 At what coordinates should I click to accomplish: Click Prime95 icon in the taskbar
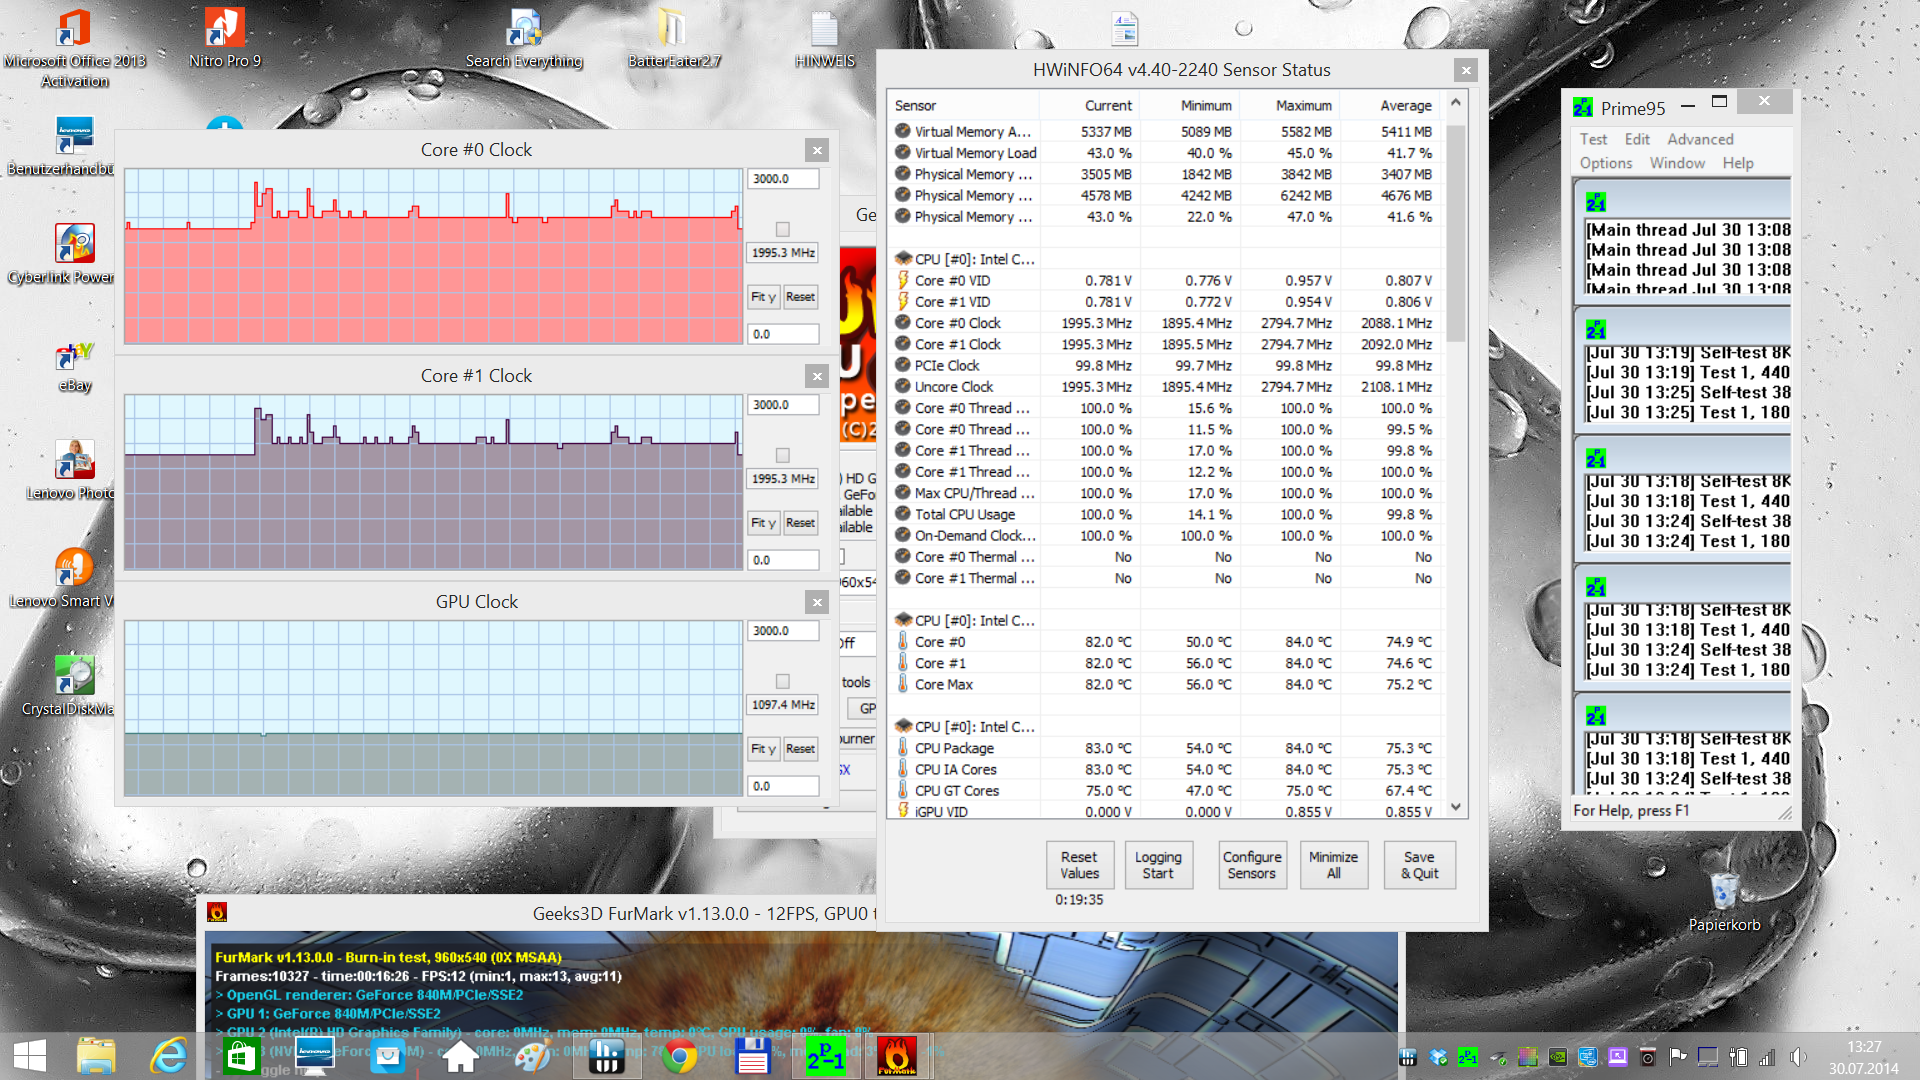click(x=826, y=1055)
